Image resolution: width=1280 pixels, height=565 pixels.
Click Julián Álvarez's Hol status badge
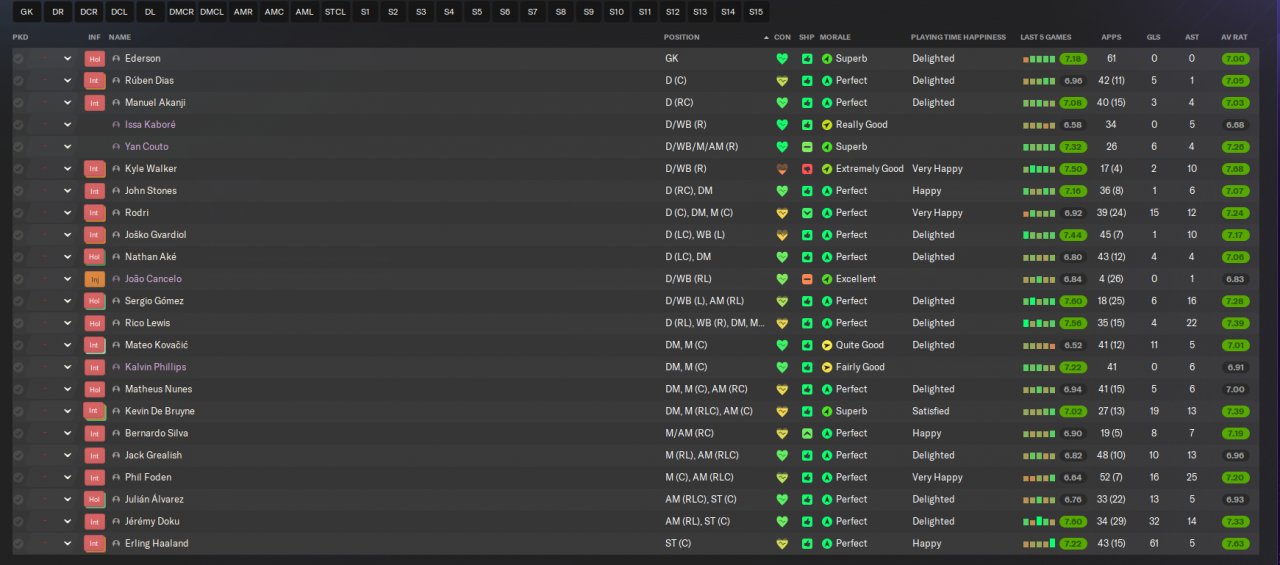click(95, 499)
